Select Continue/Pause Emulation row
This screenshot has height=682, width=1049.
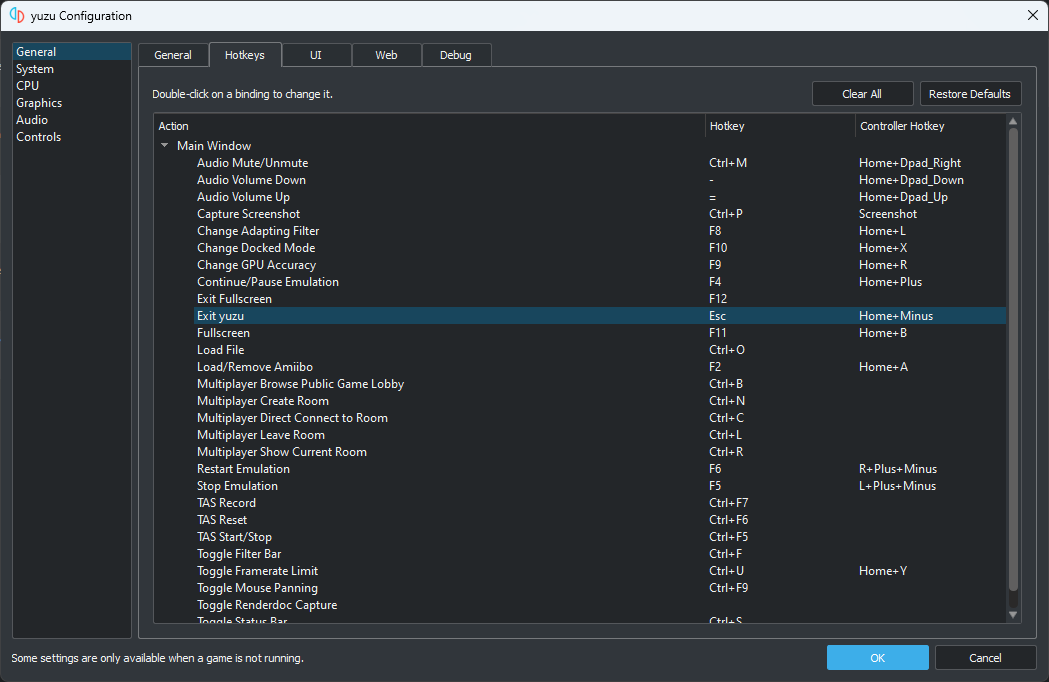point(600,282)
